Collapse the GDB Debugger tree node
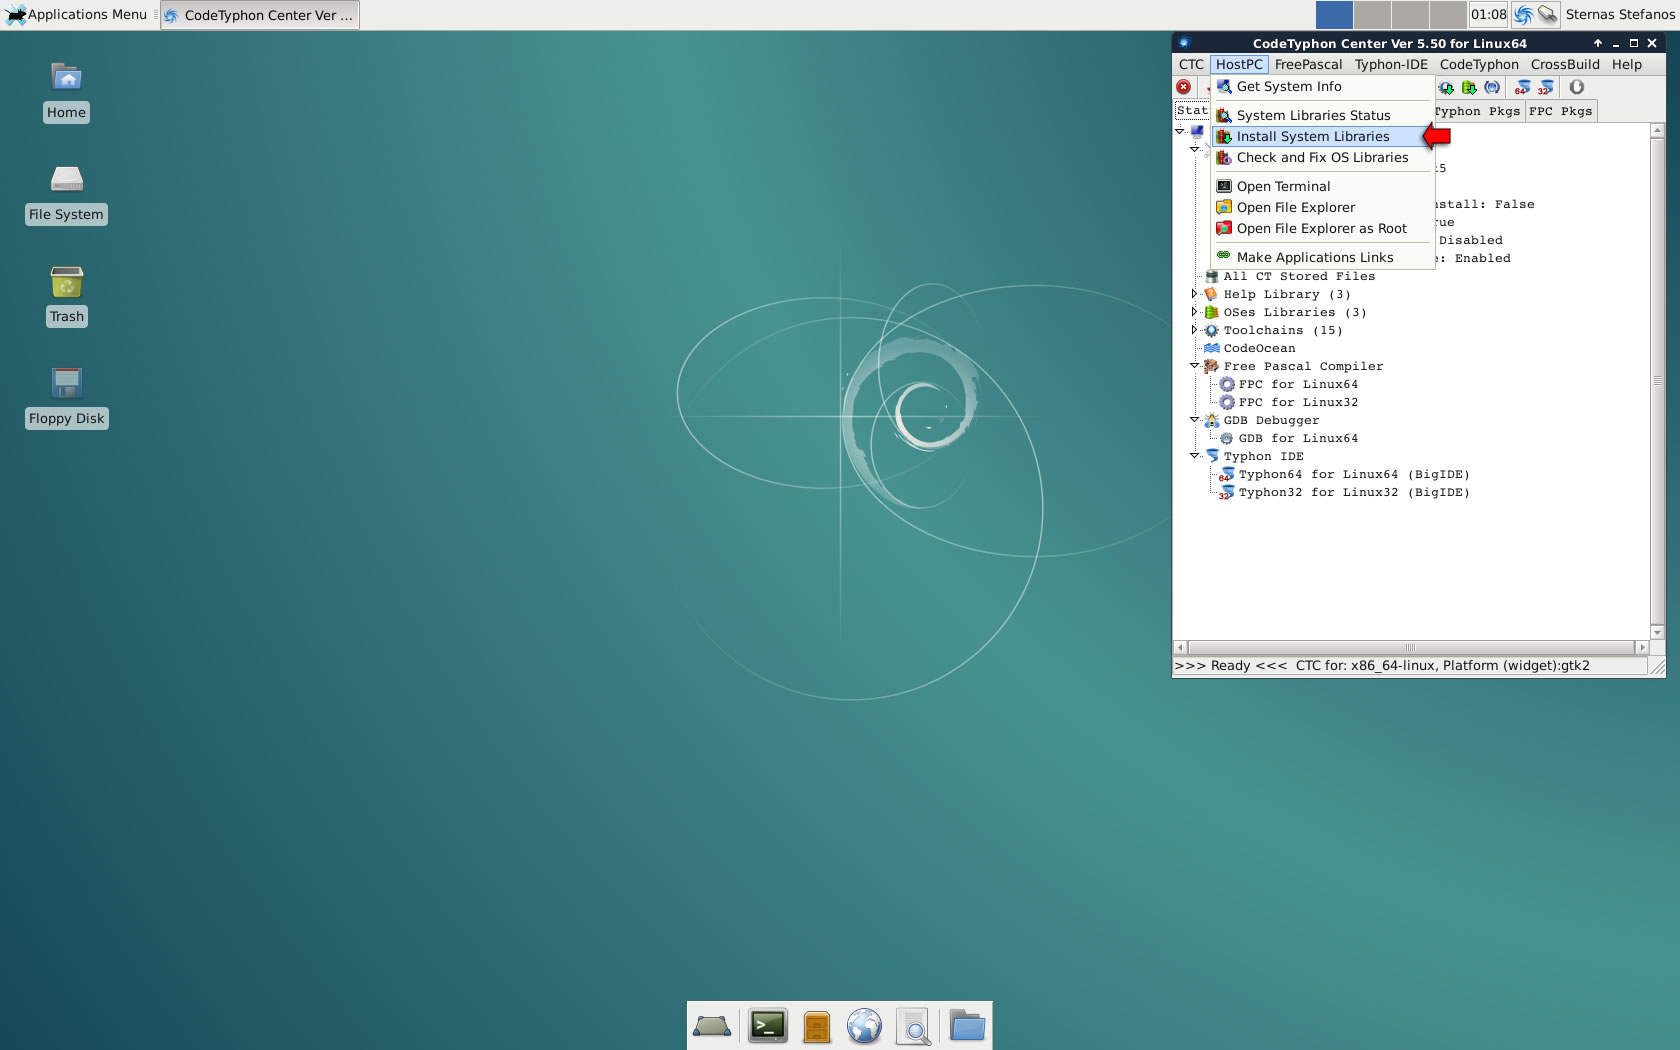The height and width of the screenshot is (1050, 1680). click(x=1194, y=420)
